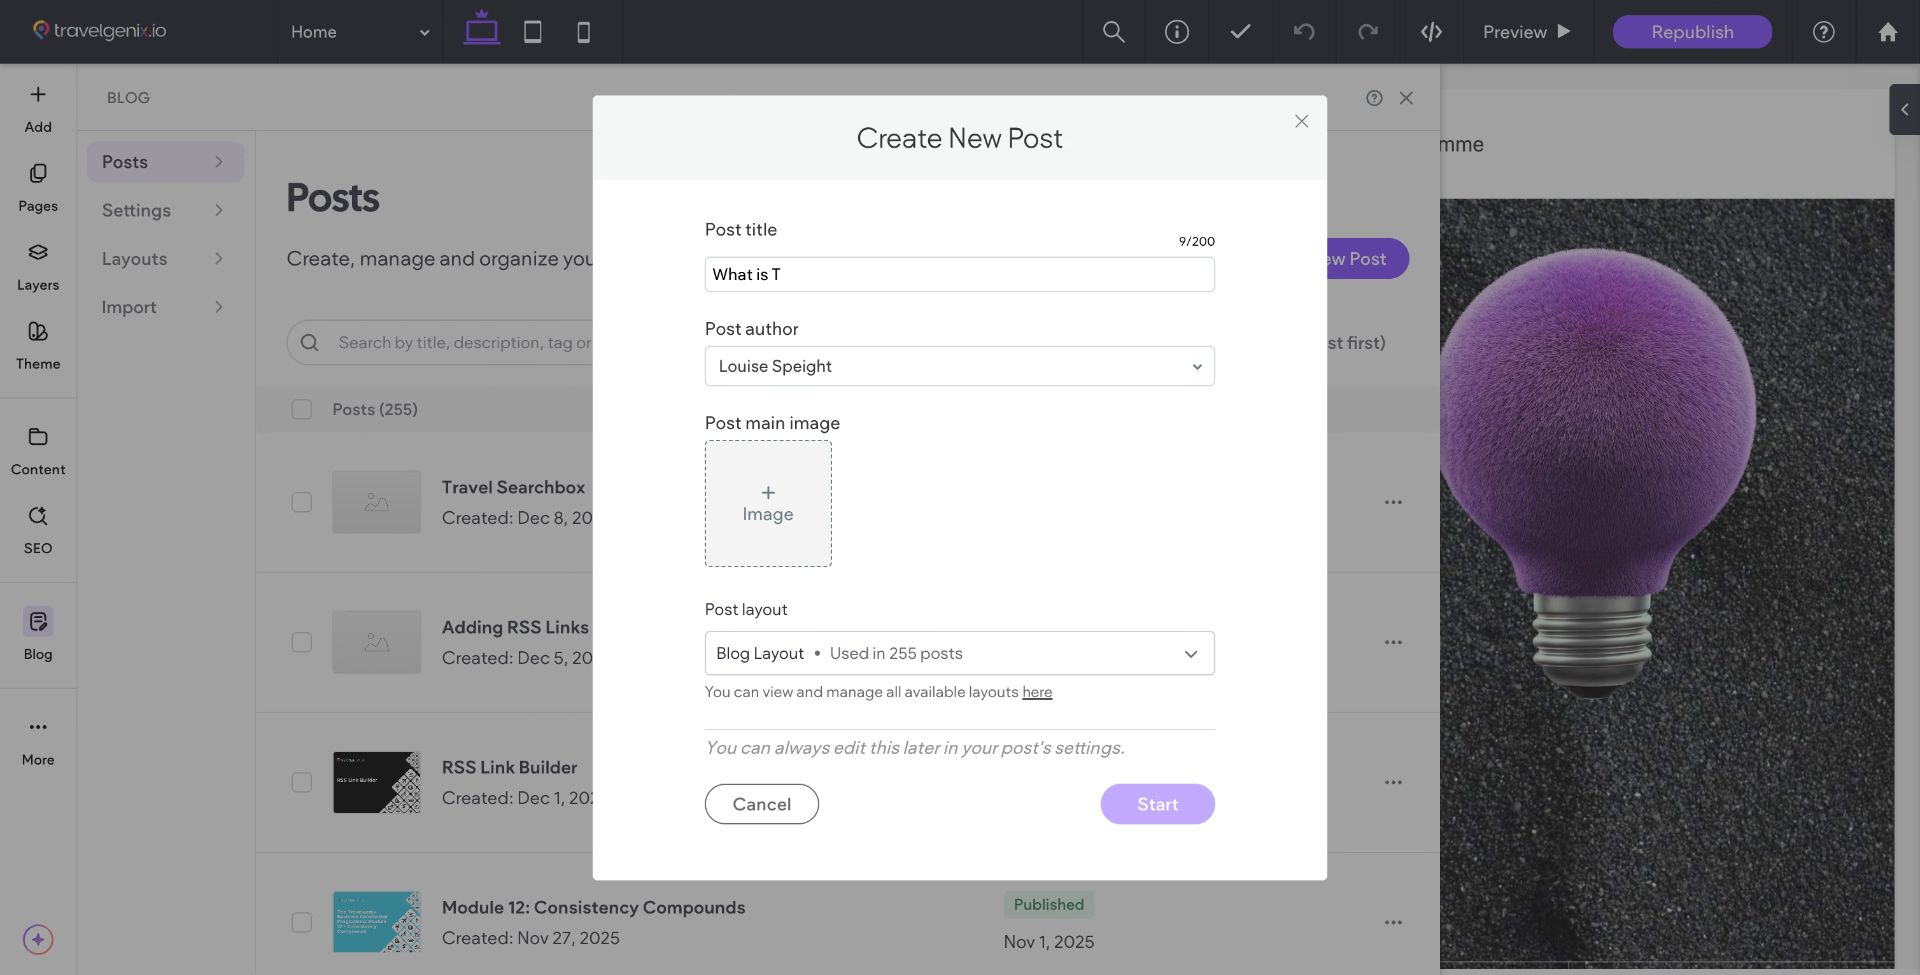Open the Theme panel
This screenshot has height=975, width=1920.
(38, 345)
